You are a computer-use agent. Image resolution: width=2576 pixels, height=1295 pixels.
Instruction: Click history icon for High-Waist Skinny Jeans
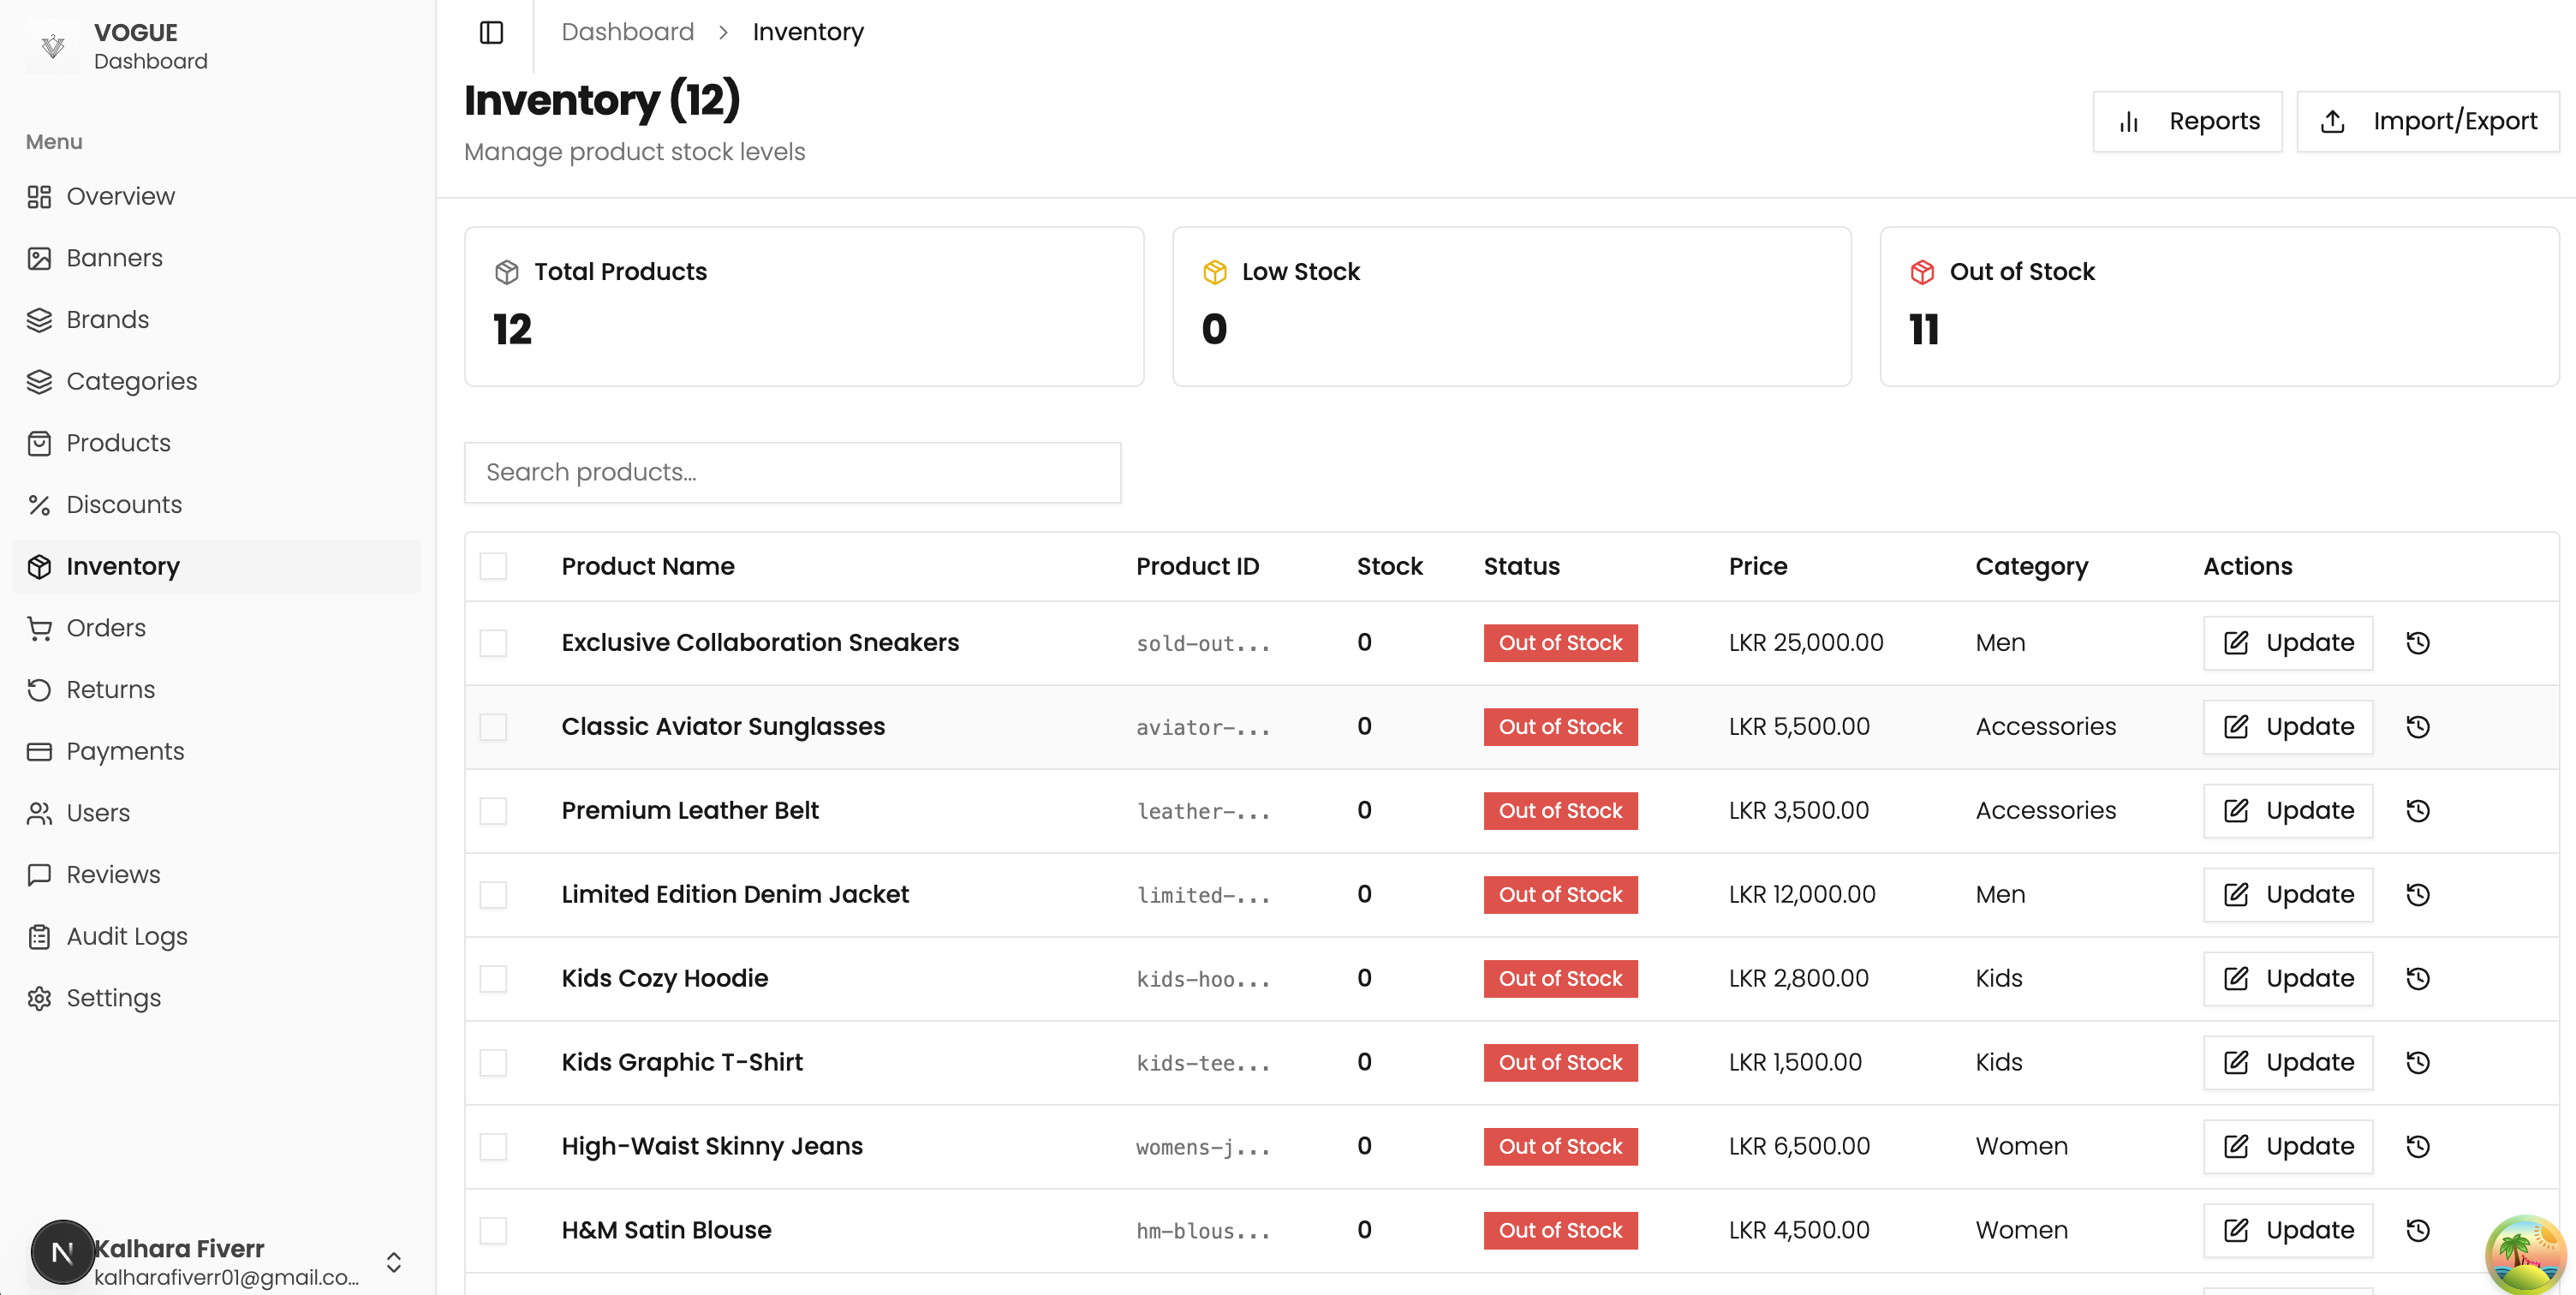2417,1147
